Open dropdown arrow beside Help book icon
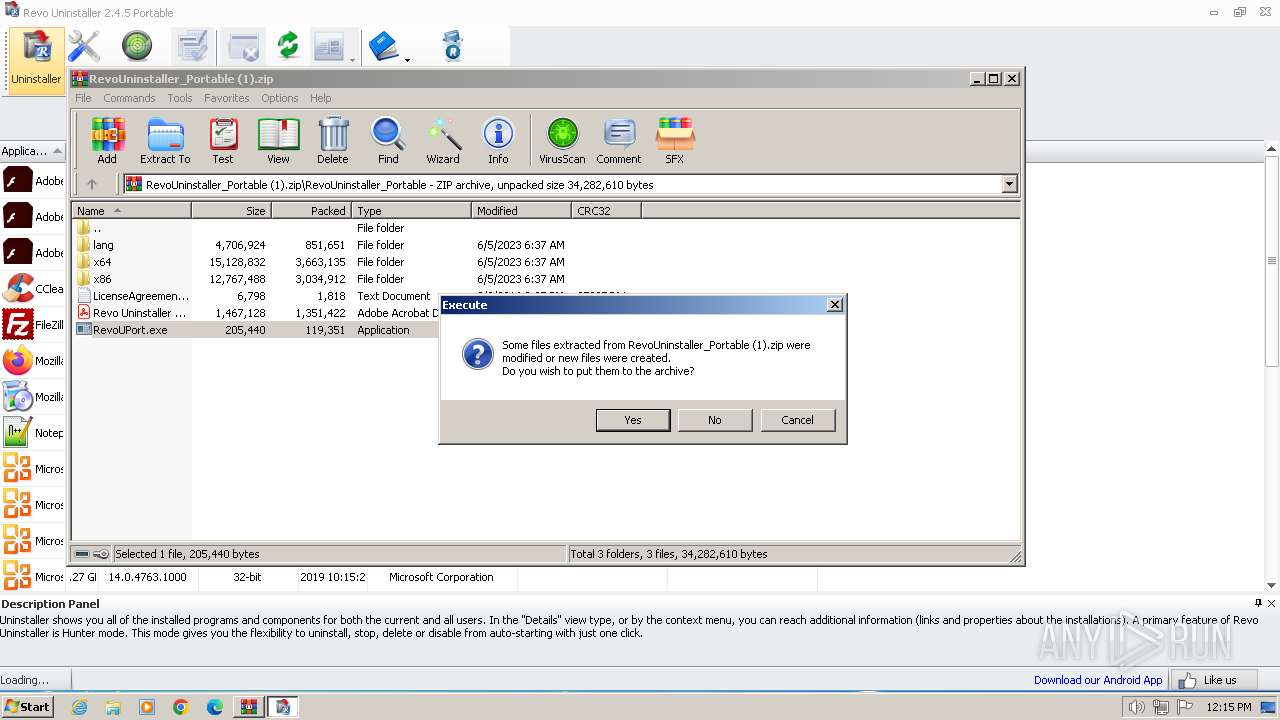Image resolution: width=1280 pixels, height=720 pixels. 407,60
